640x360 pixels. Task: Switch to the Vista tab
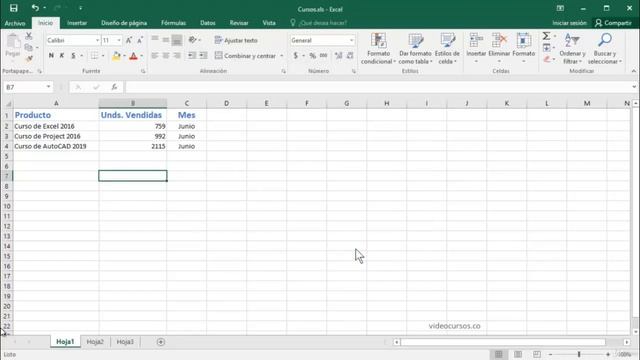[x=269, y=23]
